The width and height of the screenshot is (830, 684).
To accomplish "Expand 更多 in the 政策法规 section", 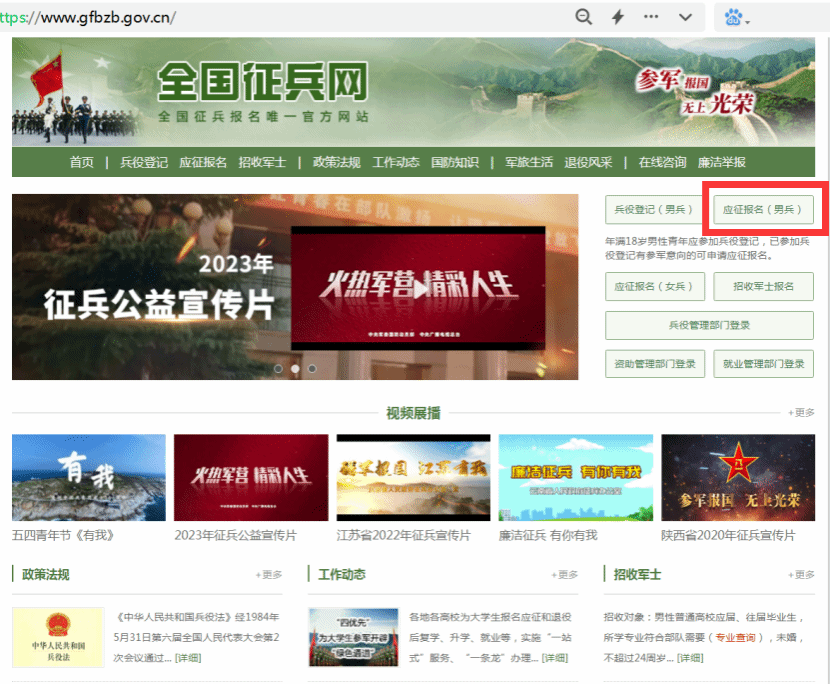I will (x=269, y=575).
